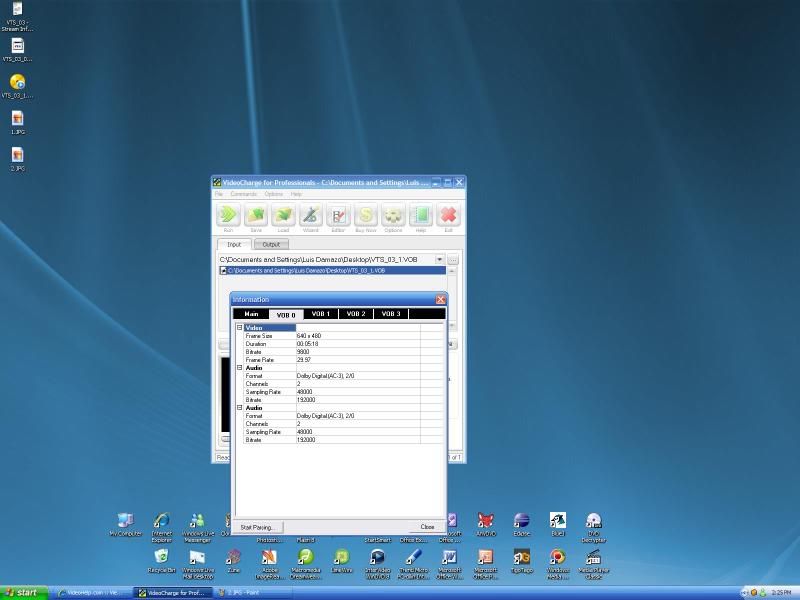Select the TigoTago desktop icon
The height and width of the screenshot is (600, 800).
(521, 561)
